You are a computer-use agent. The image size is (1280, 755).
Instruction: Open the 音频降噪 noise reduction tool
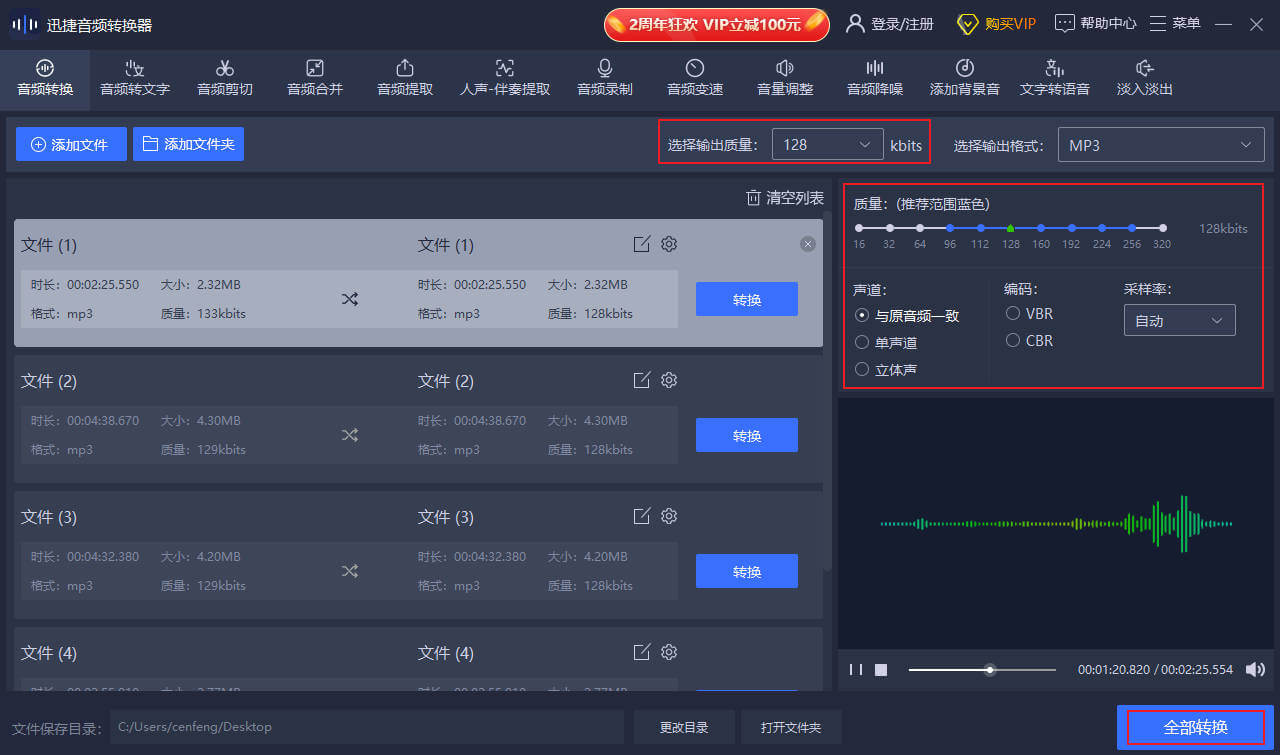[x=874, y=79]
